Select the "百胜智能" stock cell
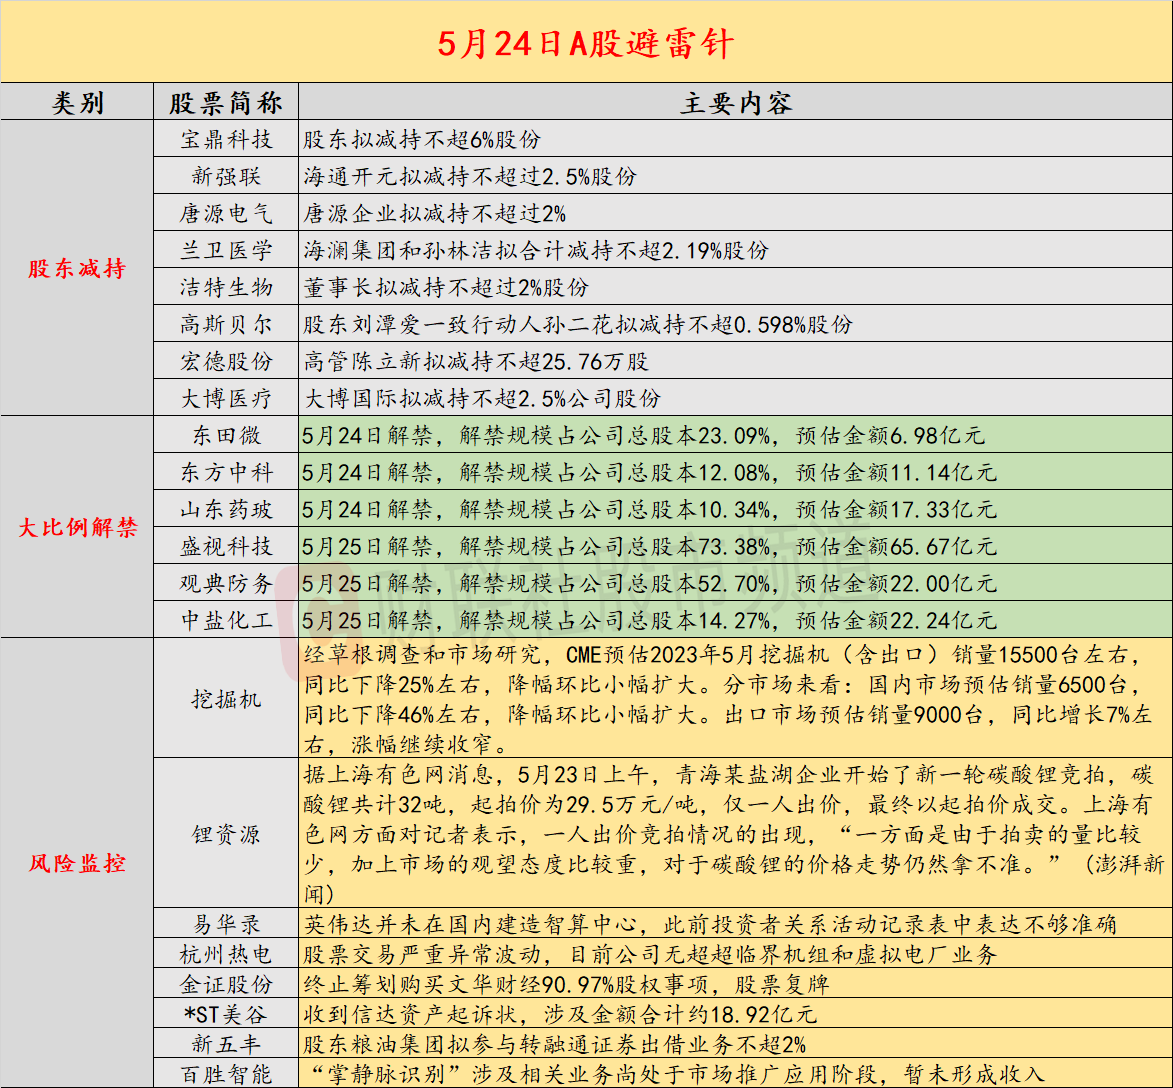The width and height of the screenshot is (1173, 1088). coord(226,1074)
